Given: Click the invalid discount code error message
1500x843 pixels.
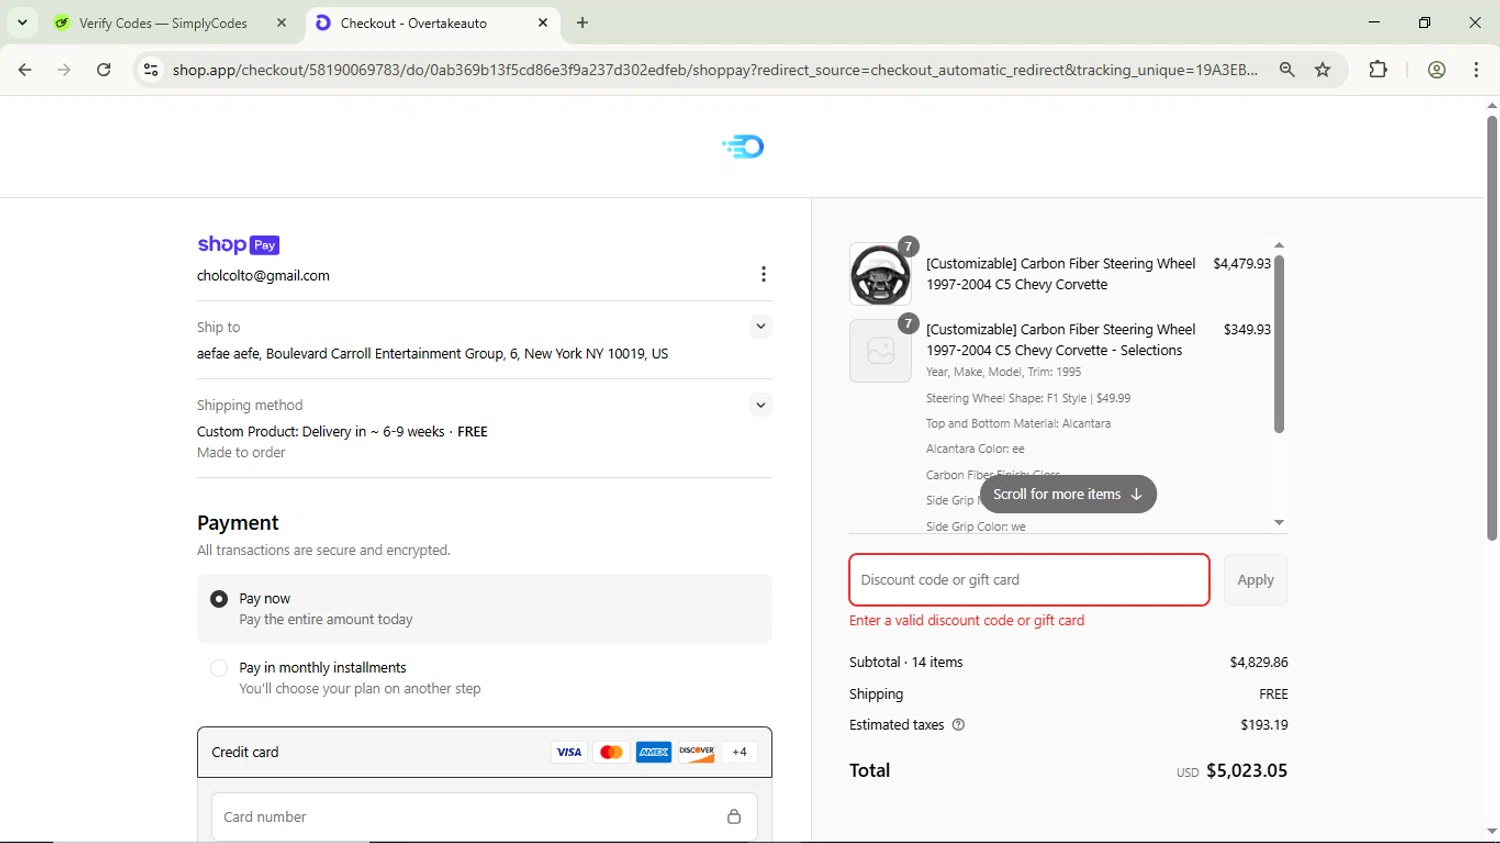Looking at the screenshot, I should pyautogui.click(x=967, y=621).
